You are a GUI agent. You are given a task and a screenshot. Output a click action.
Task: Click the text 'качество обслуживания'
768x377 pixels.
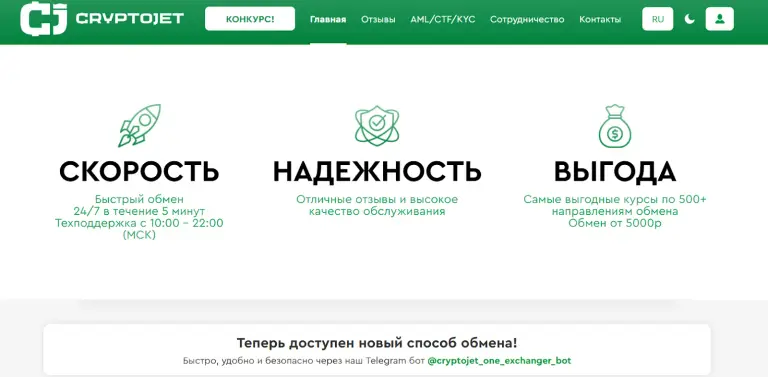pyautogui.click(x=377, y=212)
